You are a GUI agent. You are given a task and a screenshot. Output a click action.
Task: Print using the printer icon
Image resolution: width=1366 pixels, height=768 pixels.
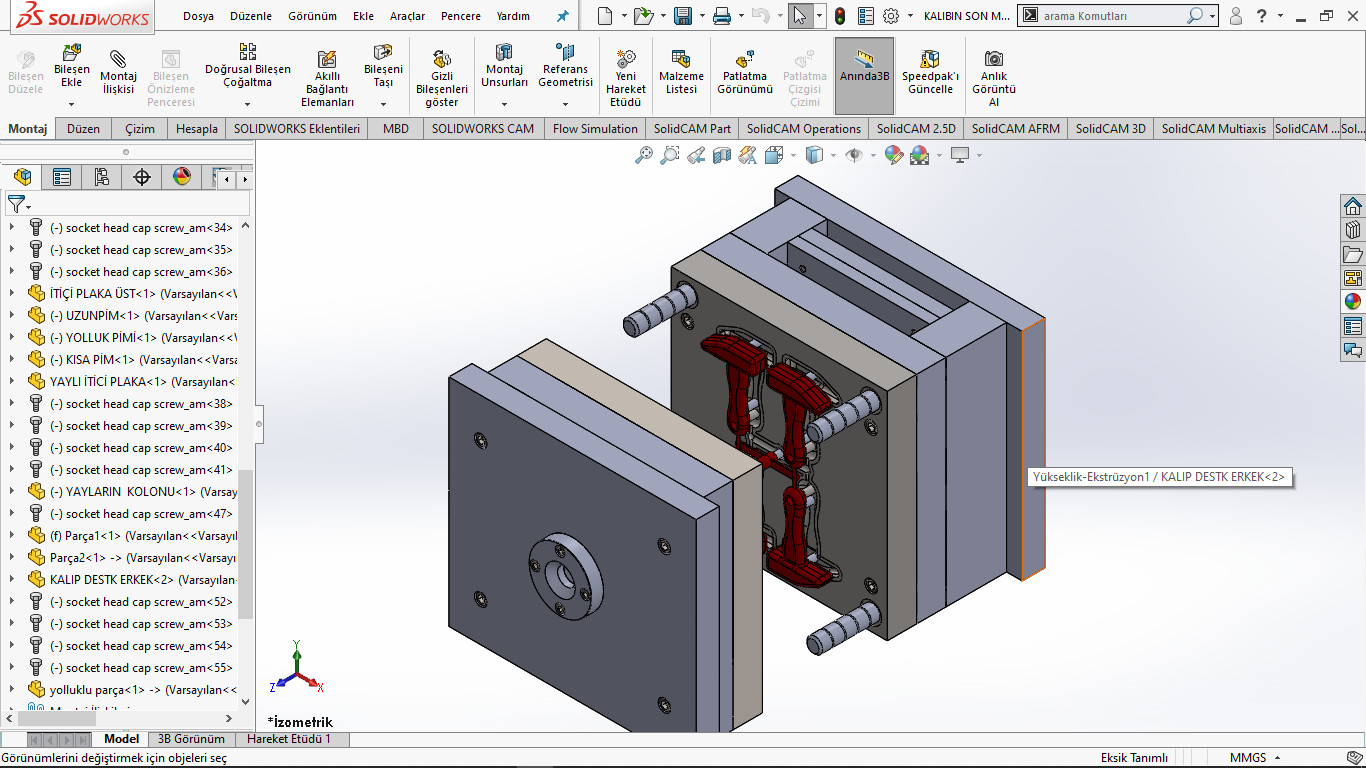(x=722, y=16)
